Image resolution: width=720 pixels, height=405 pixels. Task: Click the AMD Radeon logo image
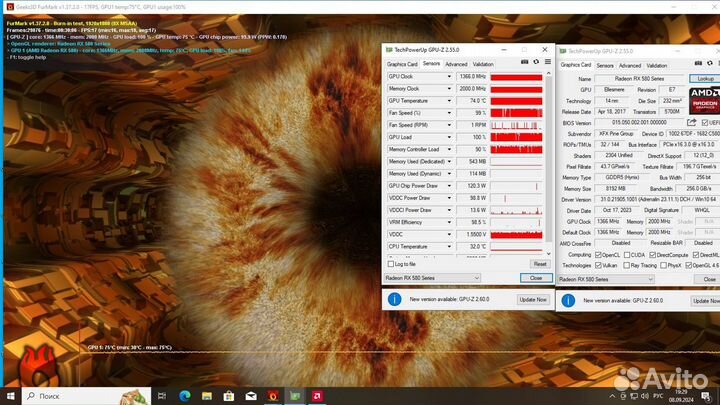point(705,100)
